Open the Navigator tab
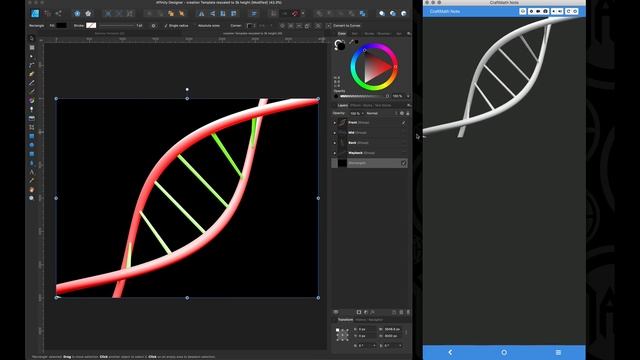Viewport: 640px width, 360px height. tap(376, 320)
